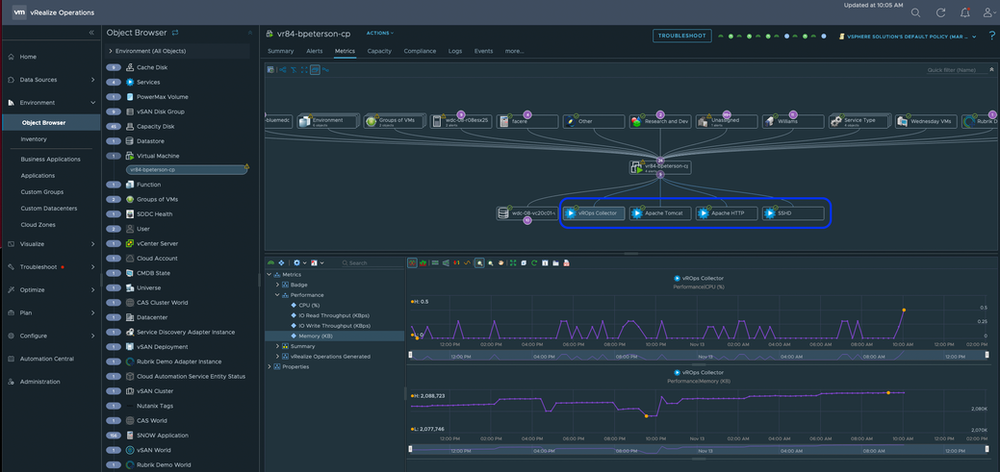
Task: Click the blue crosshair icon above Metrics tree
Action: point(281,262)
